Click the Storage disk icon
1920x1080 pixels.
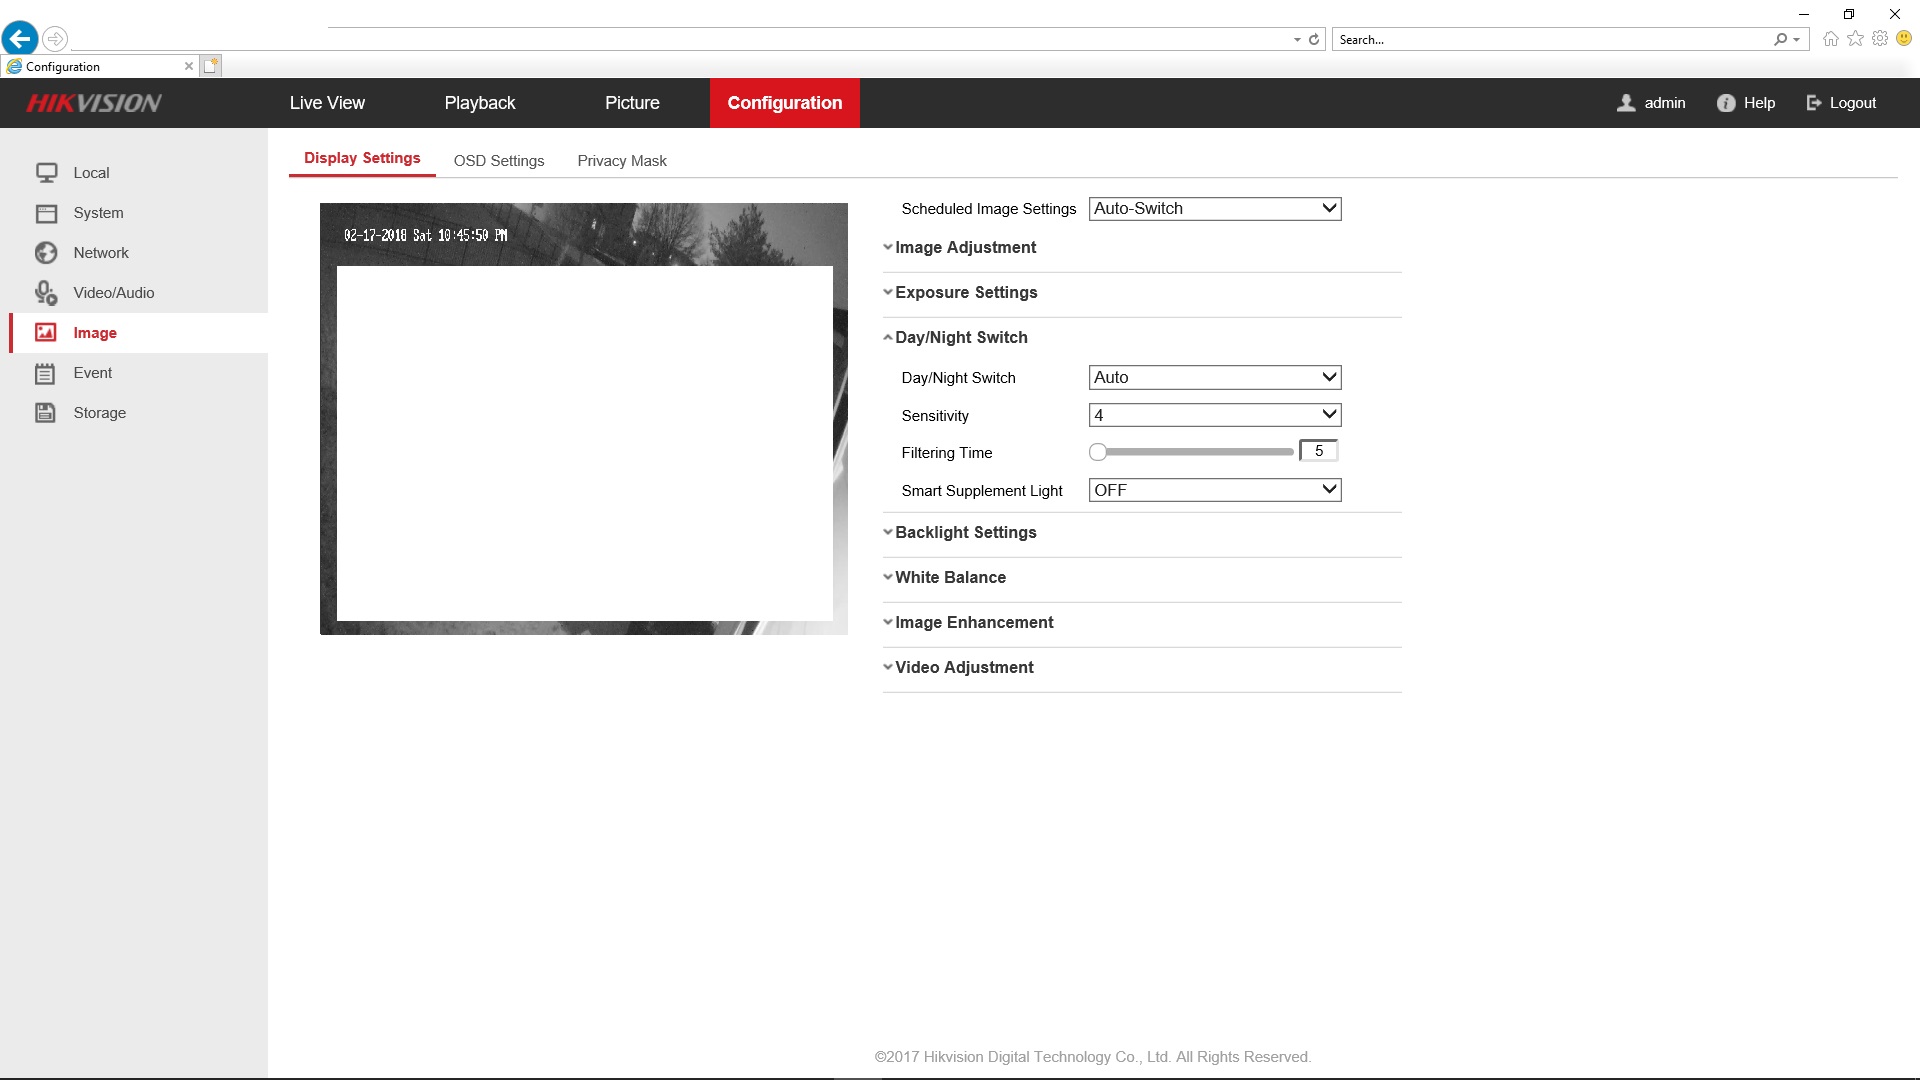pyautogui.click(x=46, y=413)
